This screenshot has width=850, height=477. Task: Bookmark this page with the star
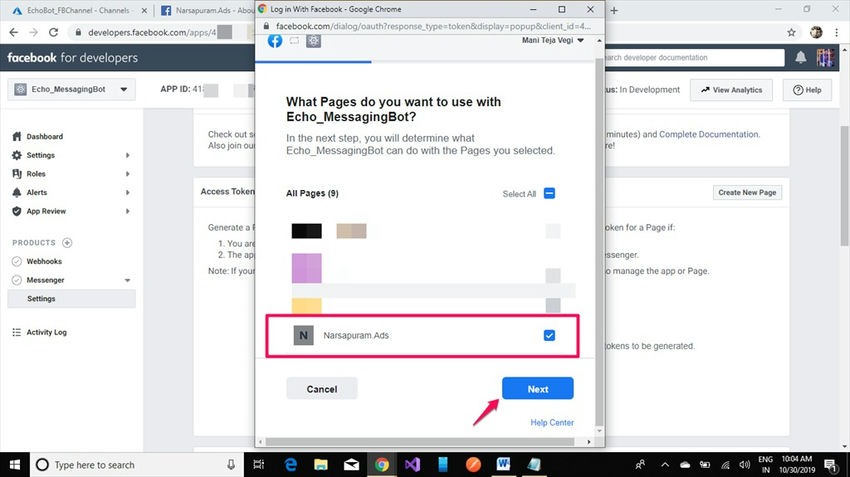coord(791,33)
